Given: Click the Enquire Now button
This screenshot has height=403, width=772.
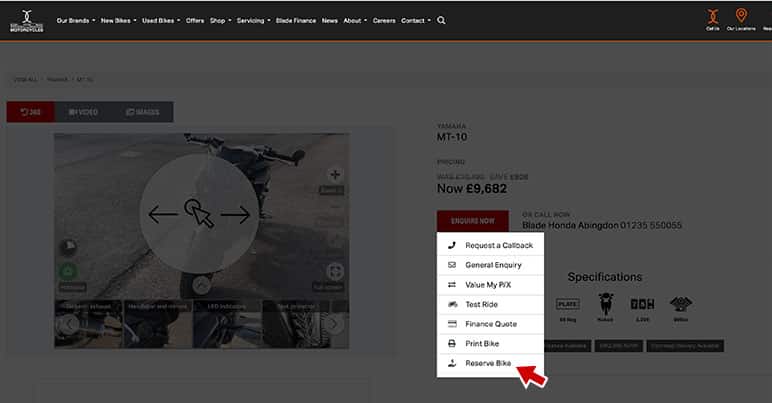Looking at the screenshot, I should (x=473, y=221).
